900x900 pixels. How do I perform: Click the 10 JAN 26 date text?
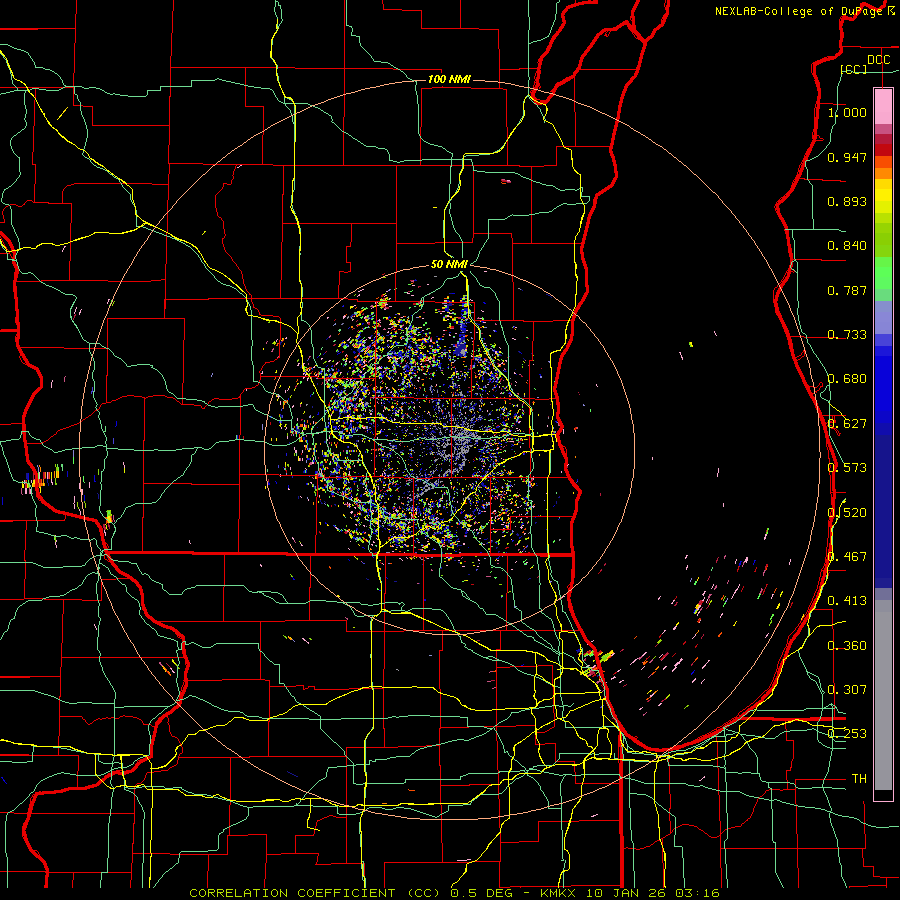[624, 893]
